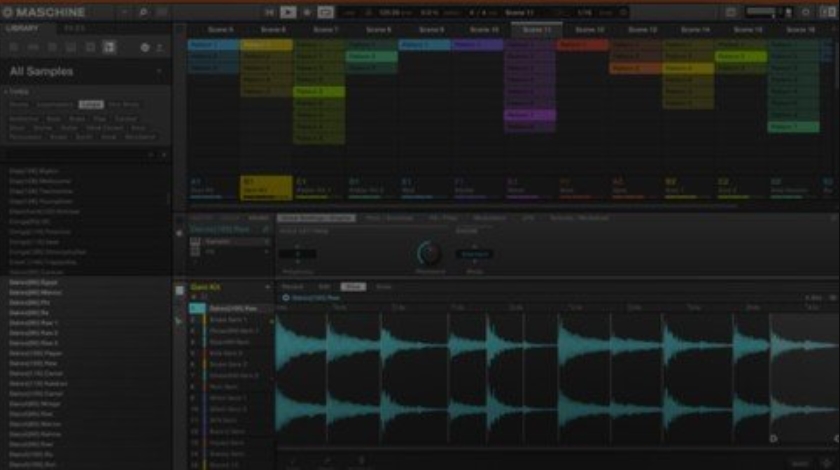Click the 1/16 grid value in header
The image size is (840, 470).
584,12
